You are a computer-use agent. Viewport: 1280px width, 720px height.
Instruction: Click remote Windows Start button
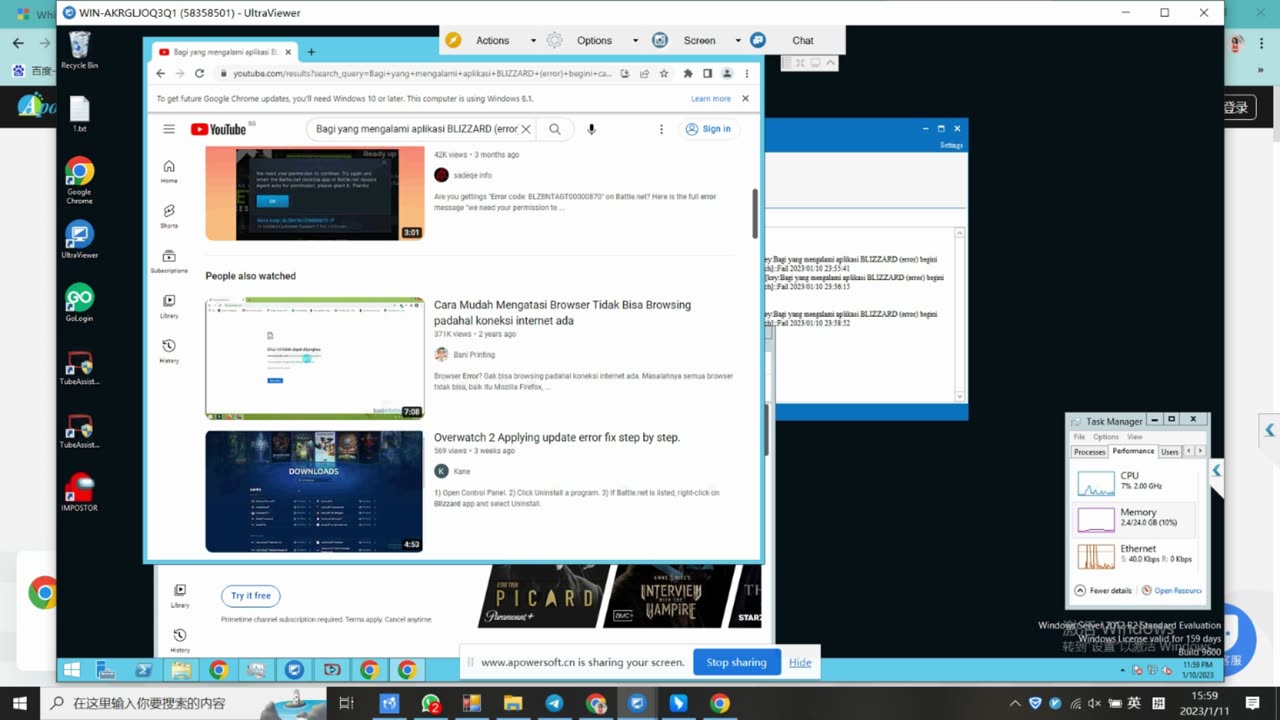[x=72, y=670]
